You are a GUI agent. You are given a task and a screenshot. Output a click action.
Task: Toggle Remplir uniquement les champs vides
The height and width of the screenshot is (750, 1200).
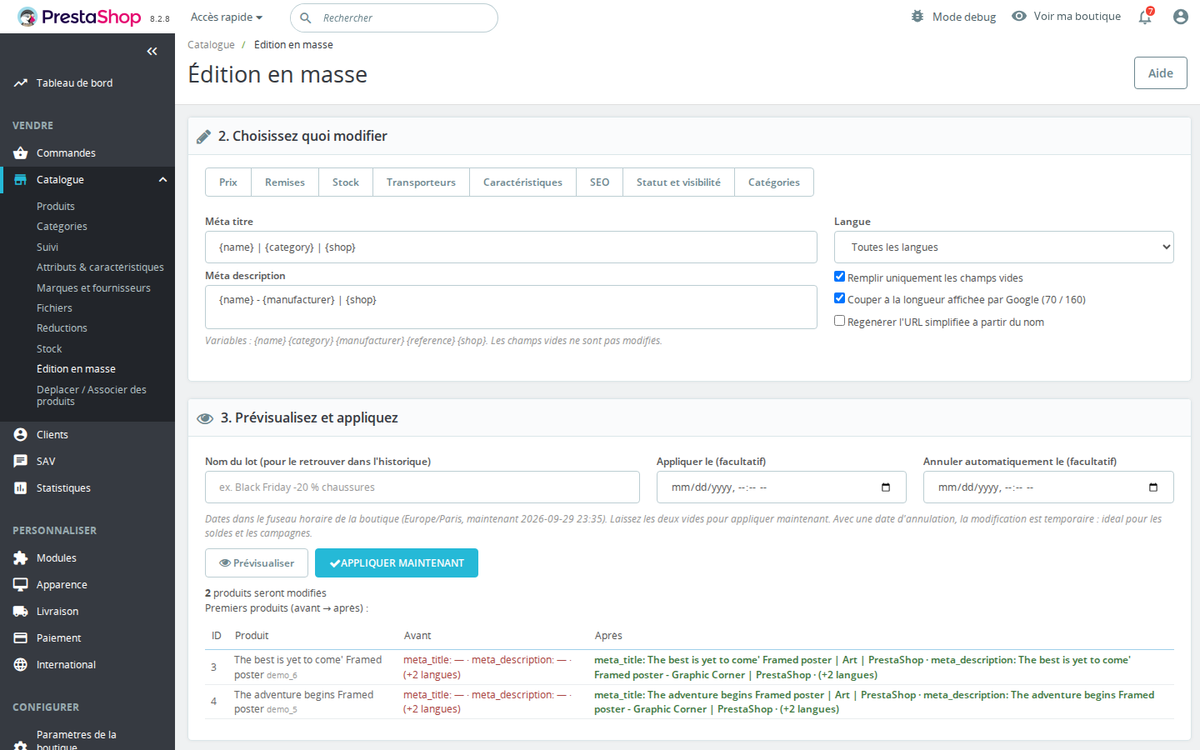(840, 278)
